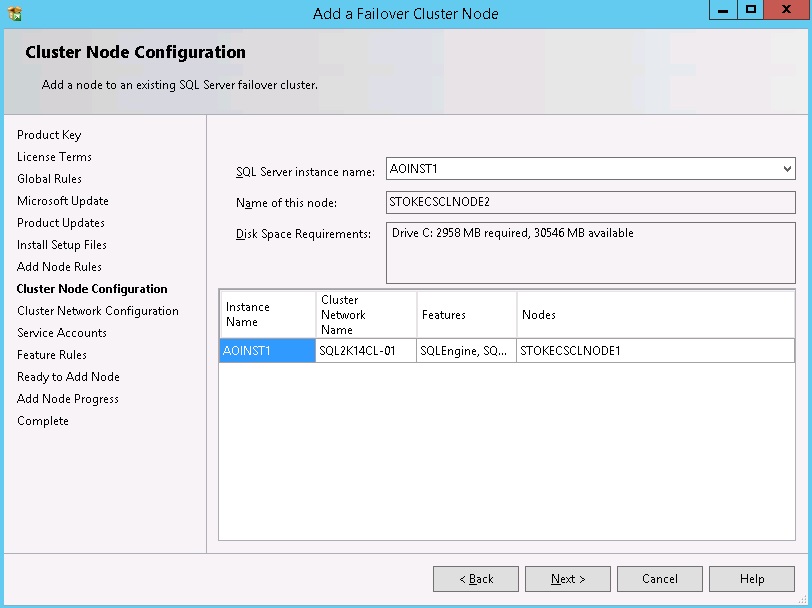This screenshot has width=812, height=608.
Task: Minimize the Add a Failover Cluster Node window
Action: [x=723, y=10]
